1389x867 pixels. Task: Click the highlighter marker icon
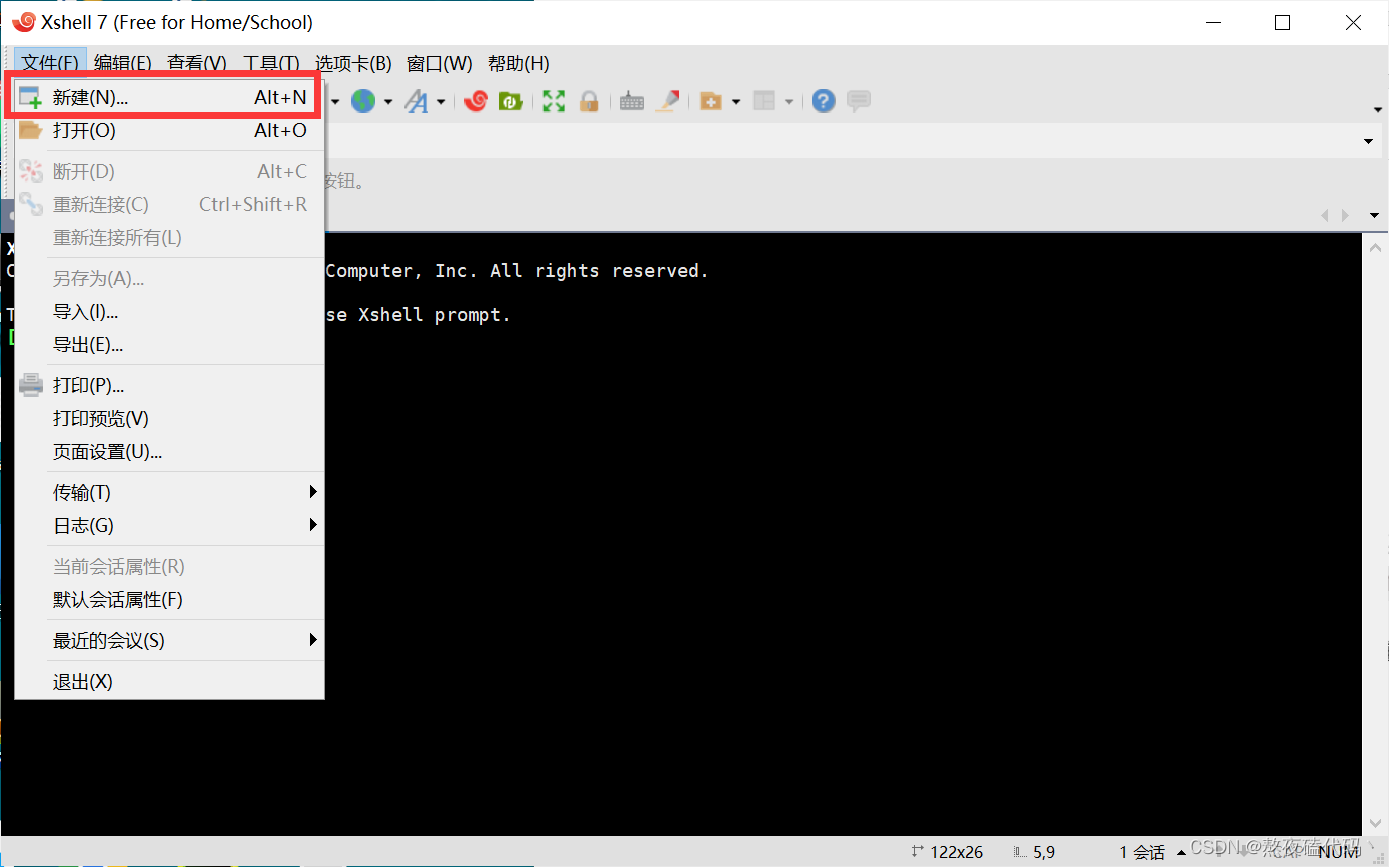click(x=668, y=101)
